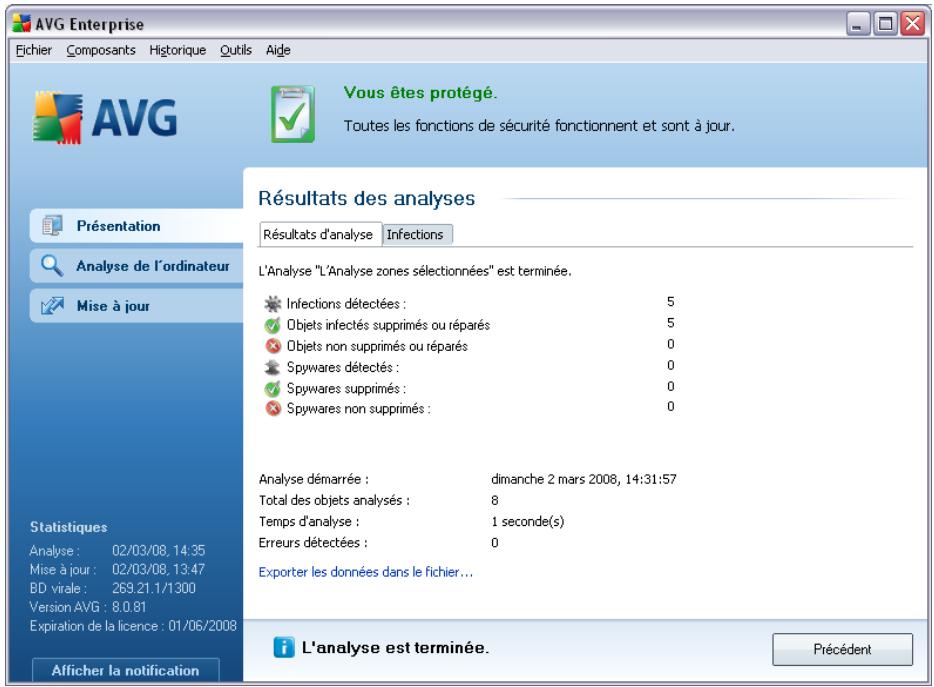Image resolution: width=934 pixels, height=687 pixels.
Task: Click green check icon beside Spywares supprimés
Action: (272, 388)
